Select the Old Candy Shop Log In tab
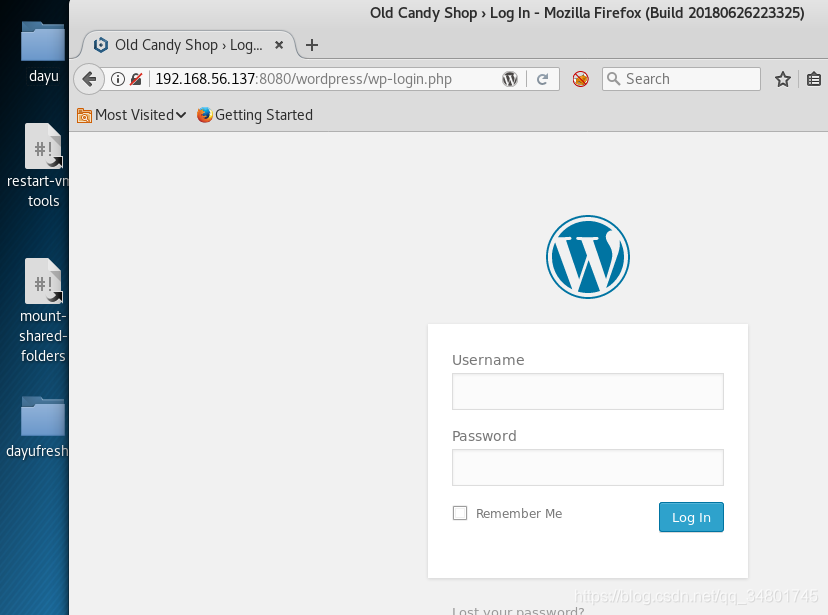Viewport: 828px width, 615px height. (189, 45)
